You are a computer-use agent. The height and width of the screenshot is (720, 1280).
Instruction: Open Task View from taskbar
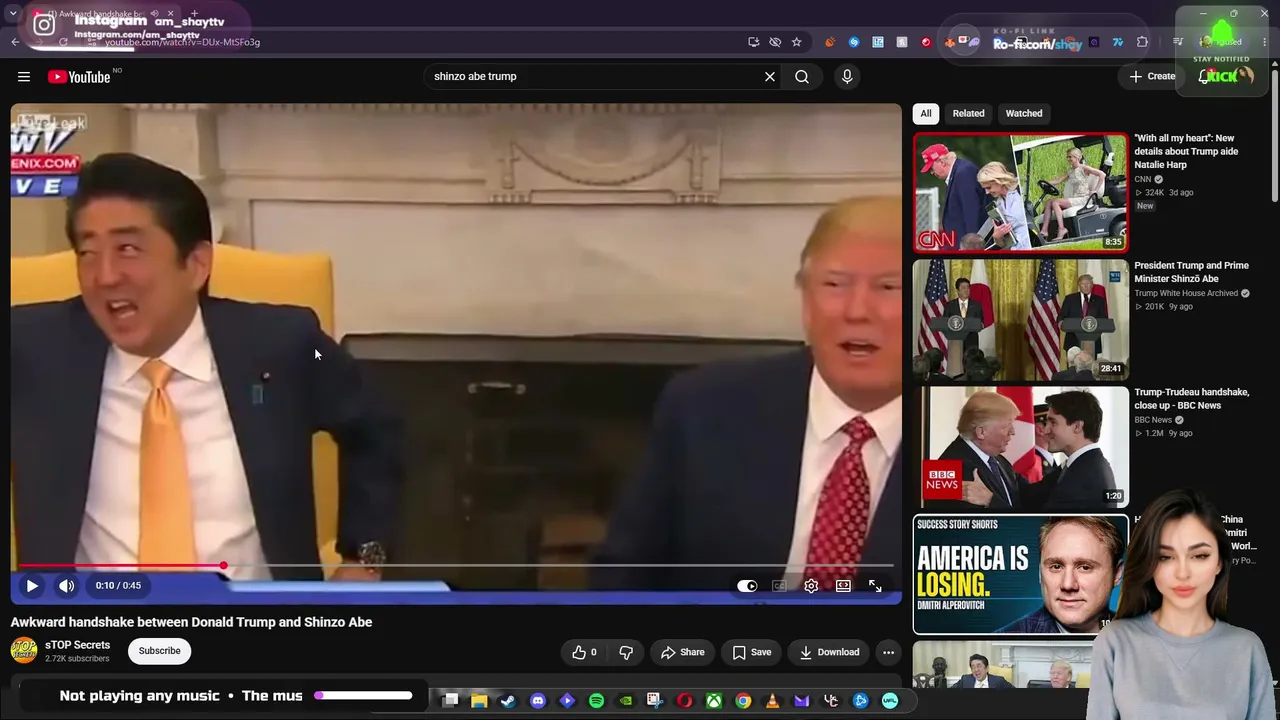pos(450,701)
